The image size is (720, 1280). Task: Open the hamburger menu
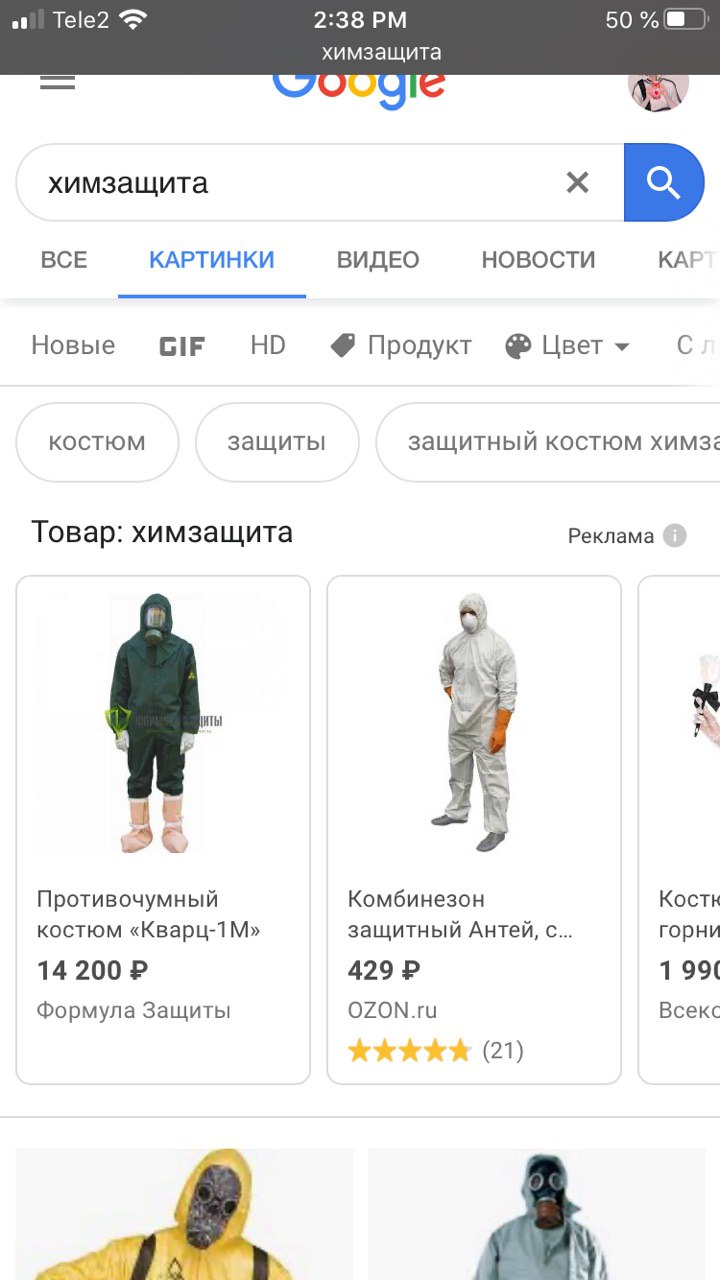[58, 82]
